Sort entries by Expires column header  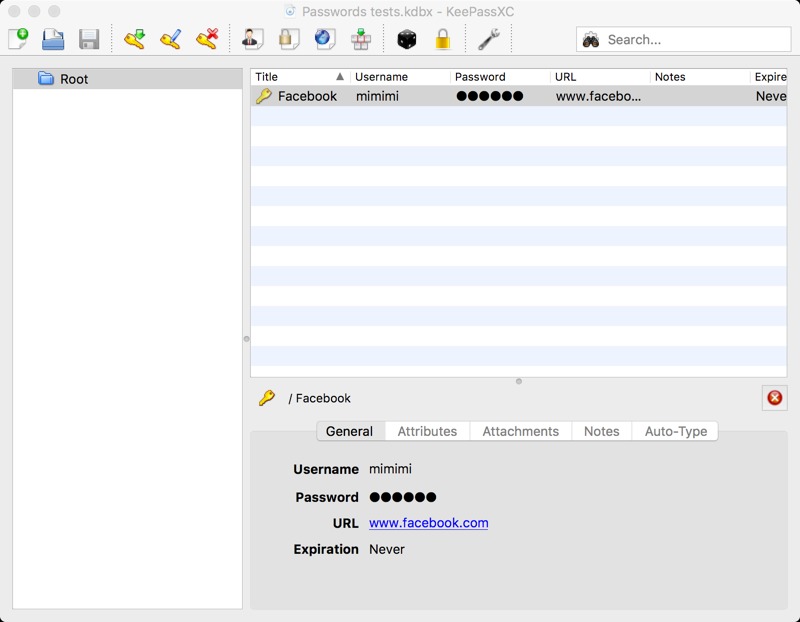point(769,77)
